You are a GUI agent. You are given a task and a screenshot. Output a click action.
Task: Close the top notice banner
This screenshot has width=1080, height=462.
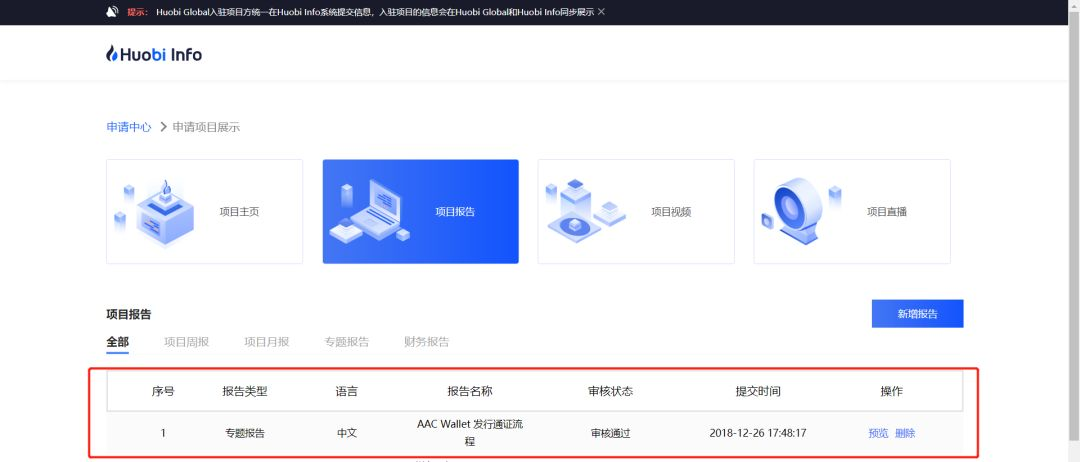[601, 12]
